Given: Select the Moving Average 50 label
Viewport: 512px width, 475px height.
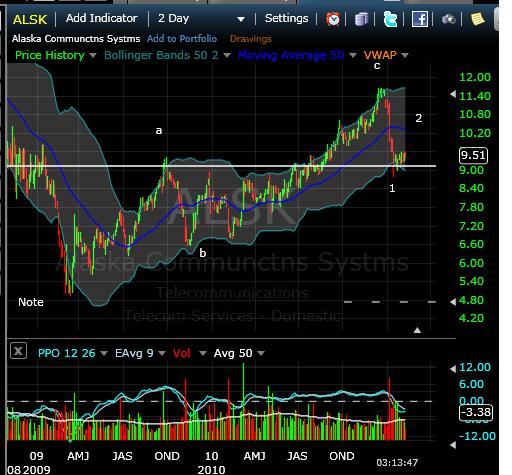Looking at the screenshot, I should point(291,55).
